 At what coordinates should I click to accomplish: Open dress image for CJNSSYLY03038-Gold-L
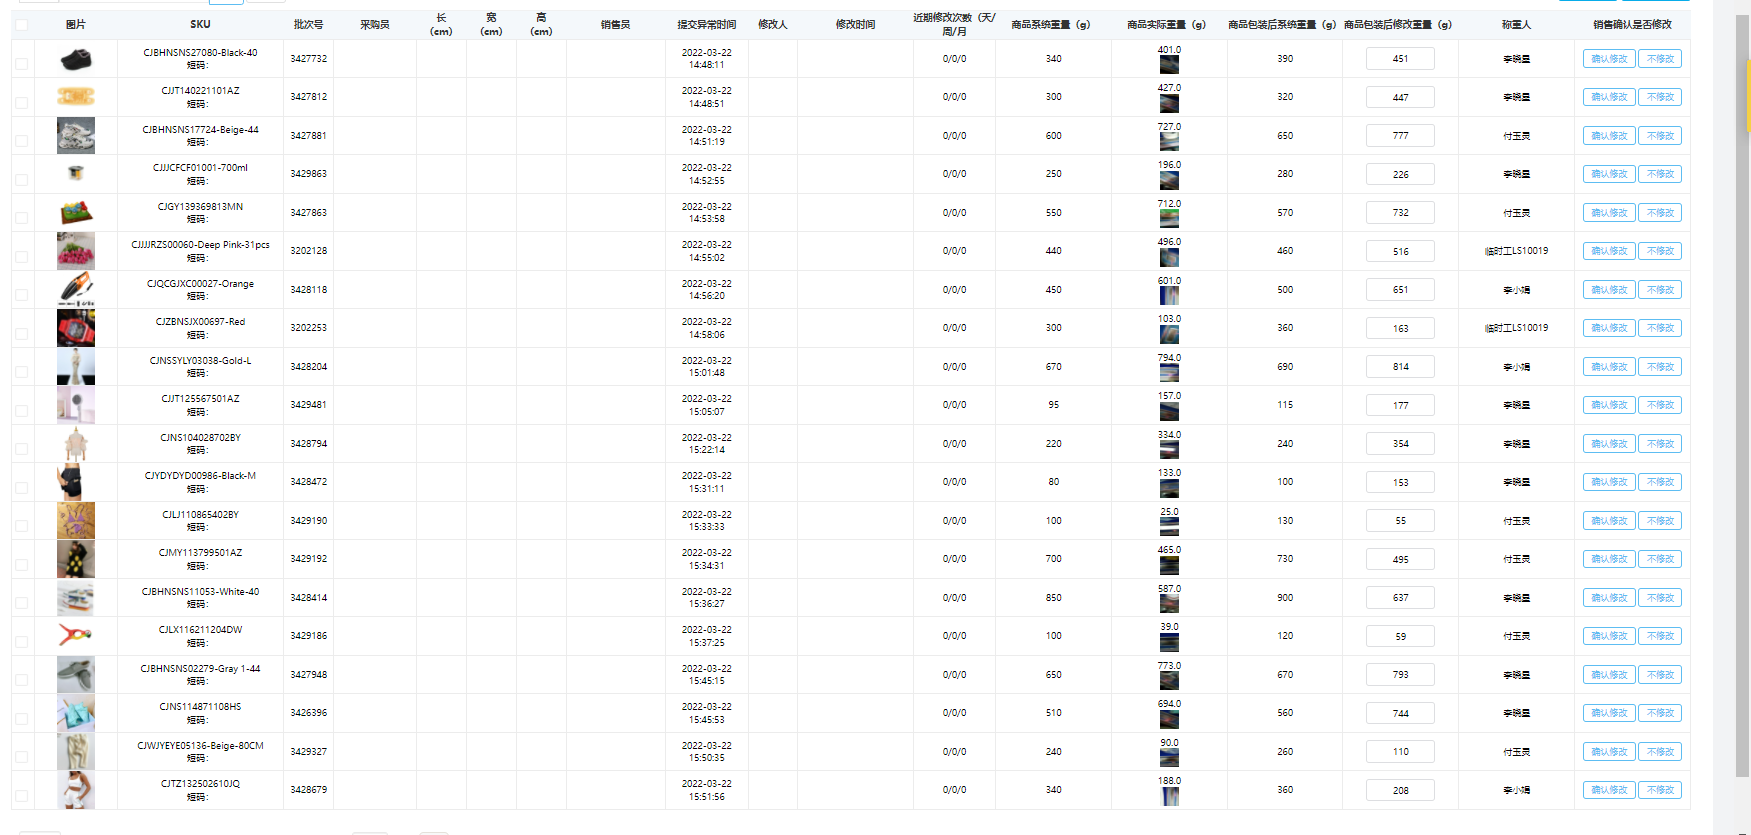click(x=76, y=366)
